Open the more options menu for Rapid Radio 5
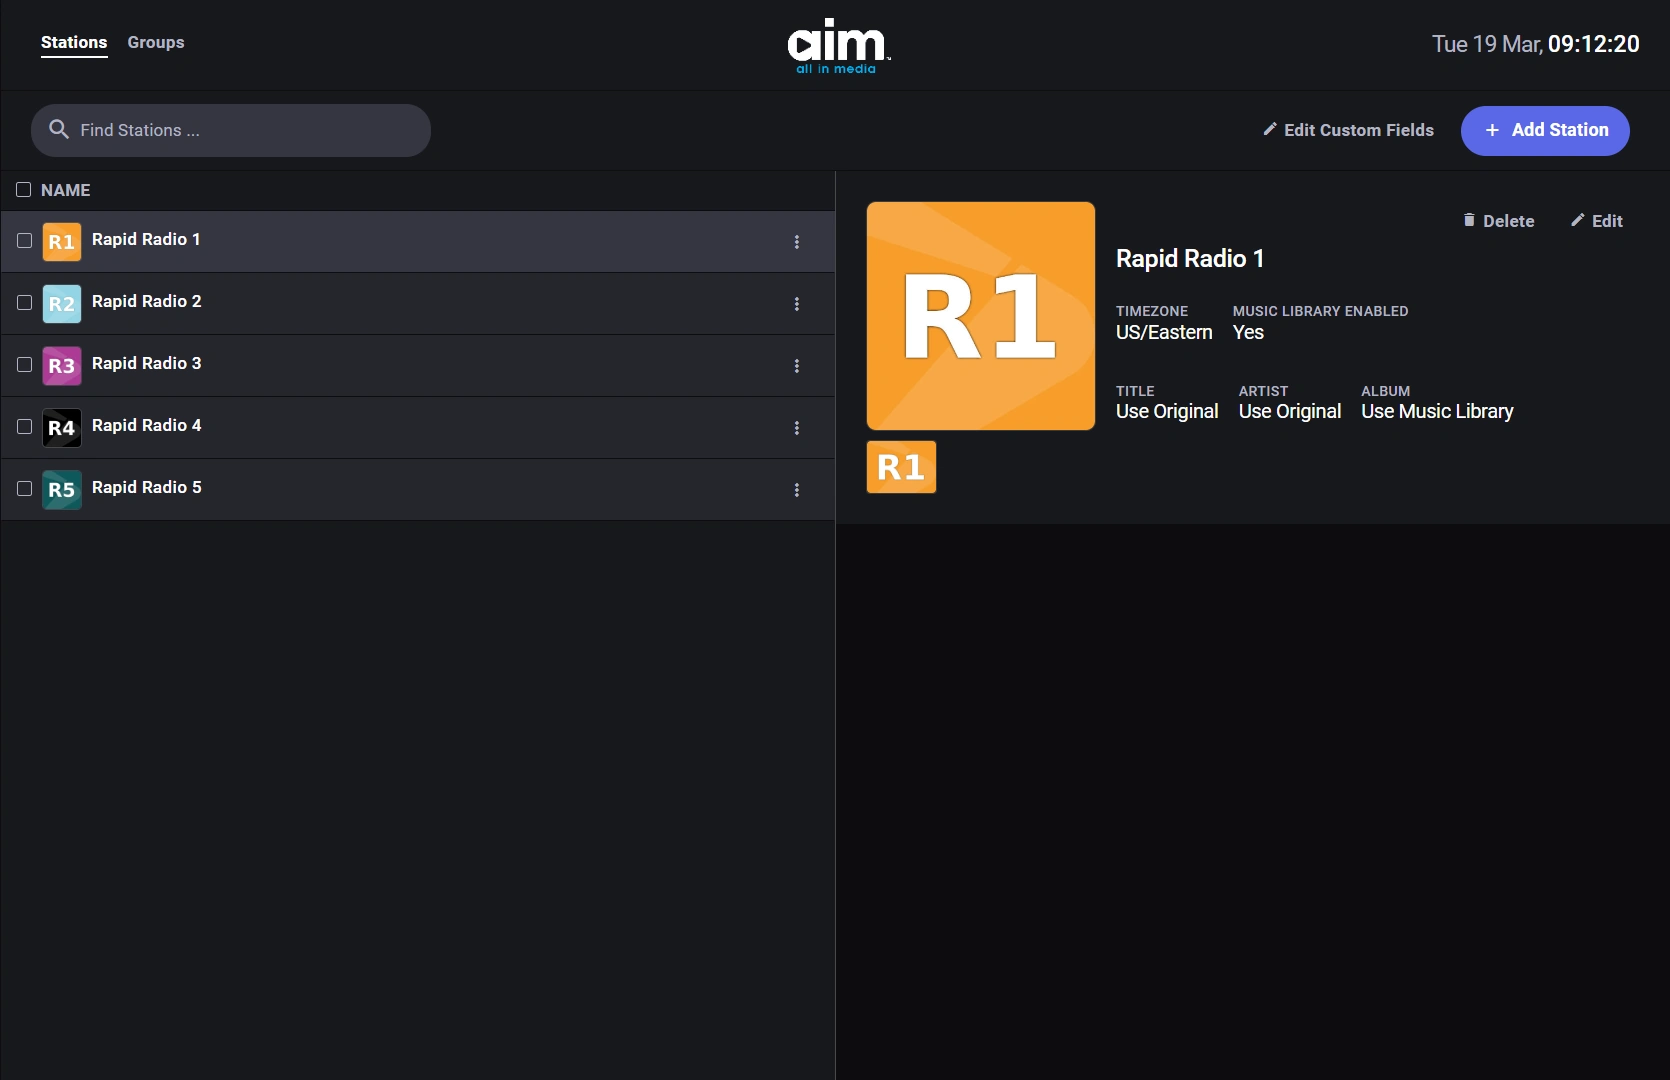 pos(797,489)
